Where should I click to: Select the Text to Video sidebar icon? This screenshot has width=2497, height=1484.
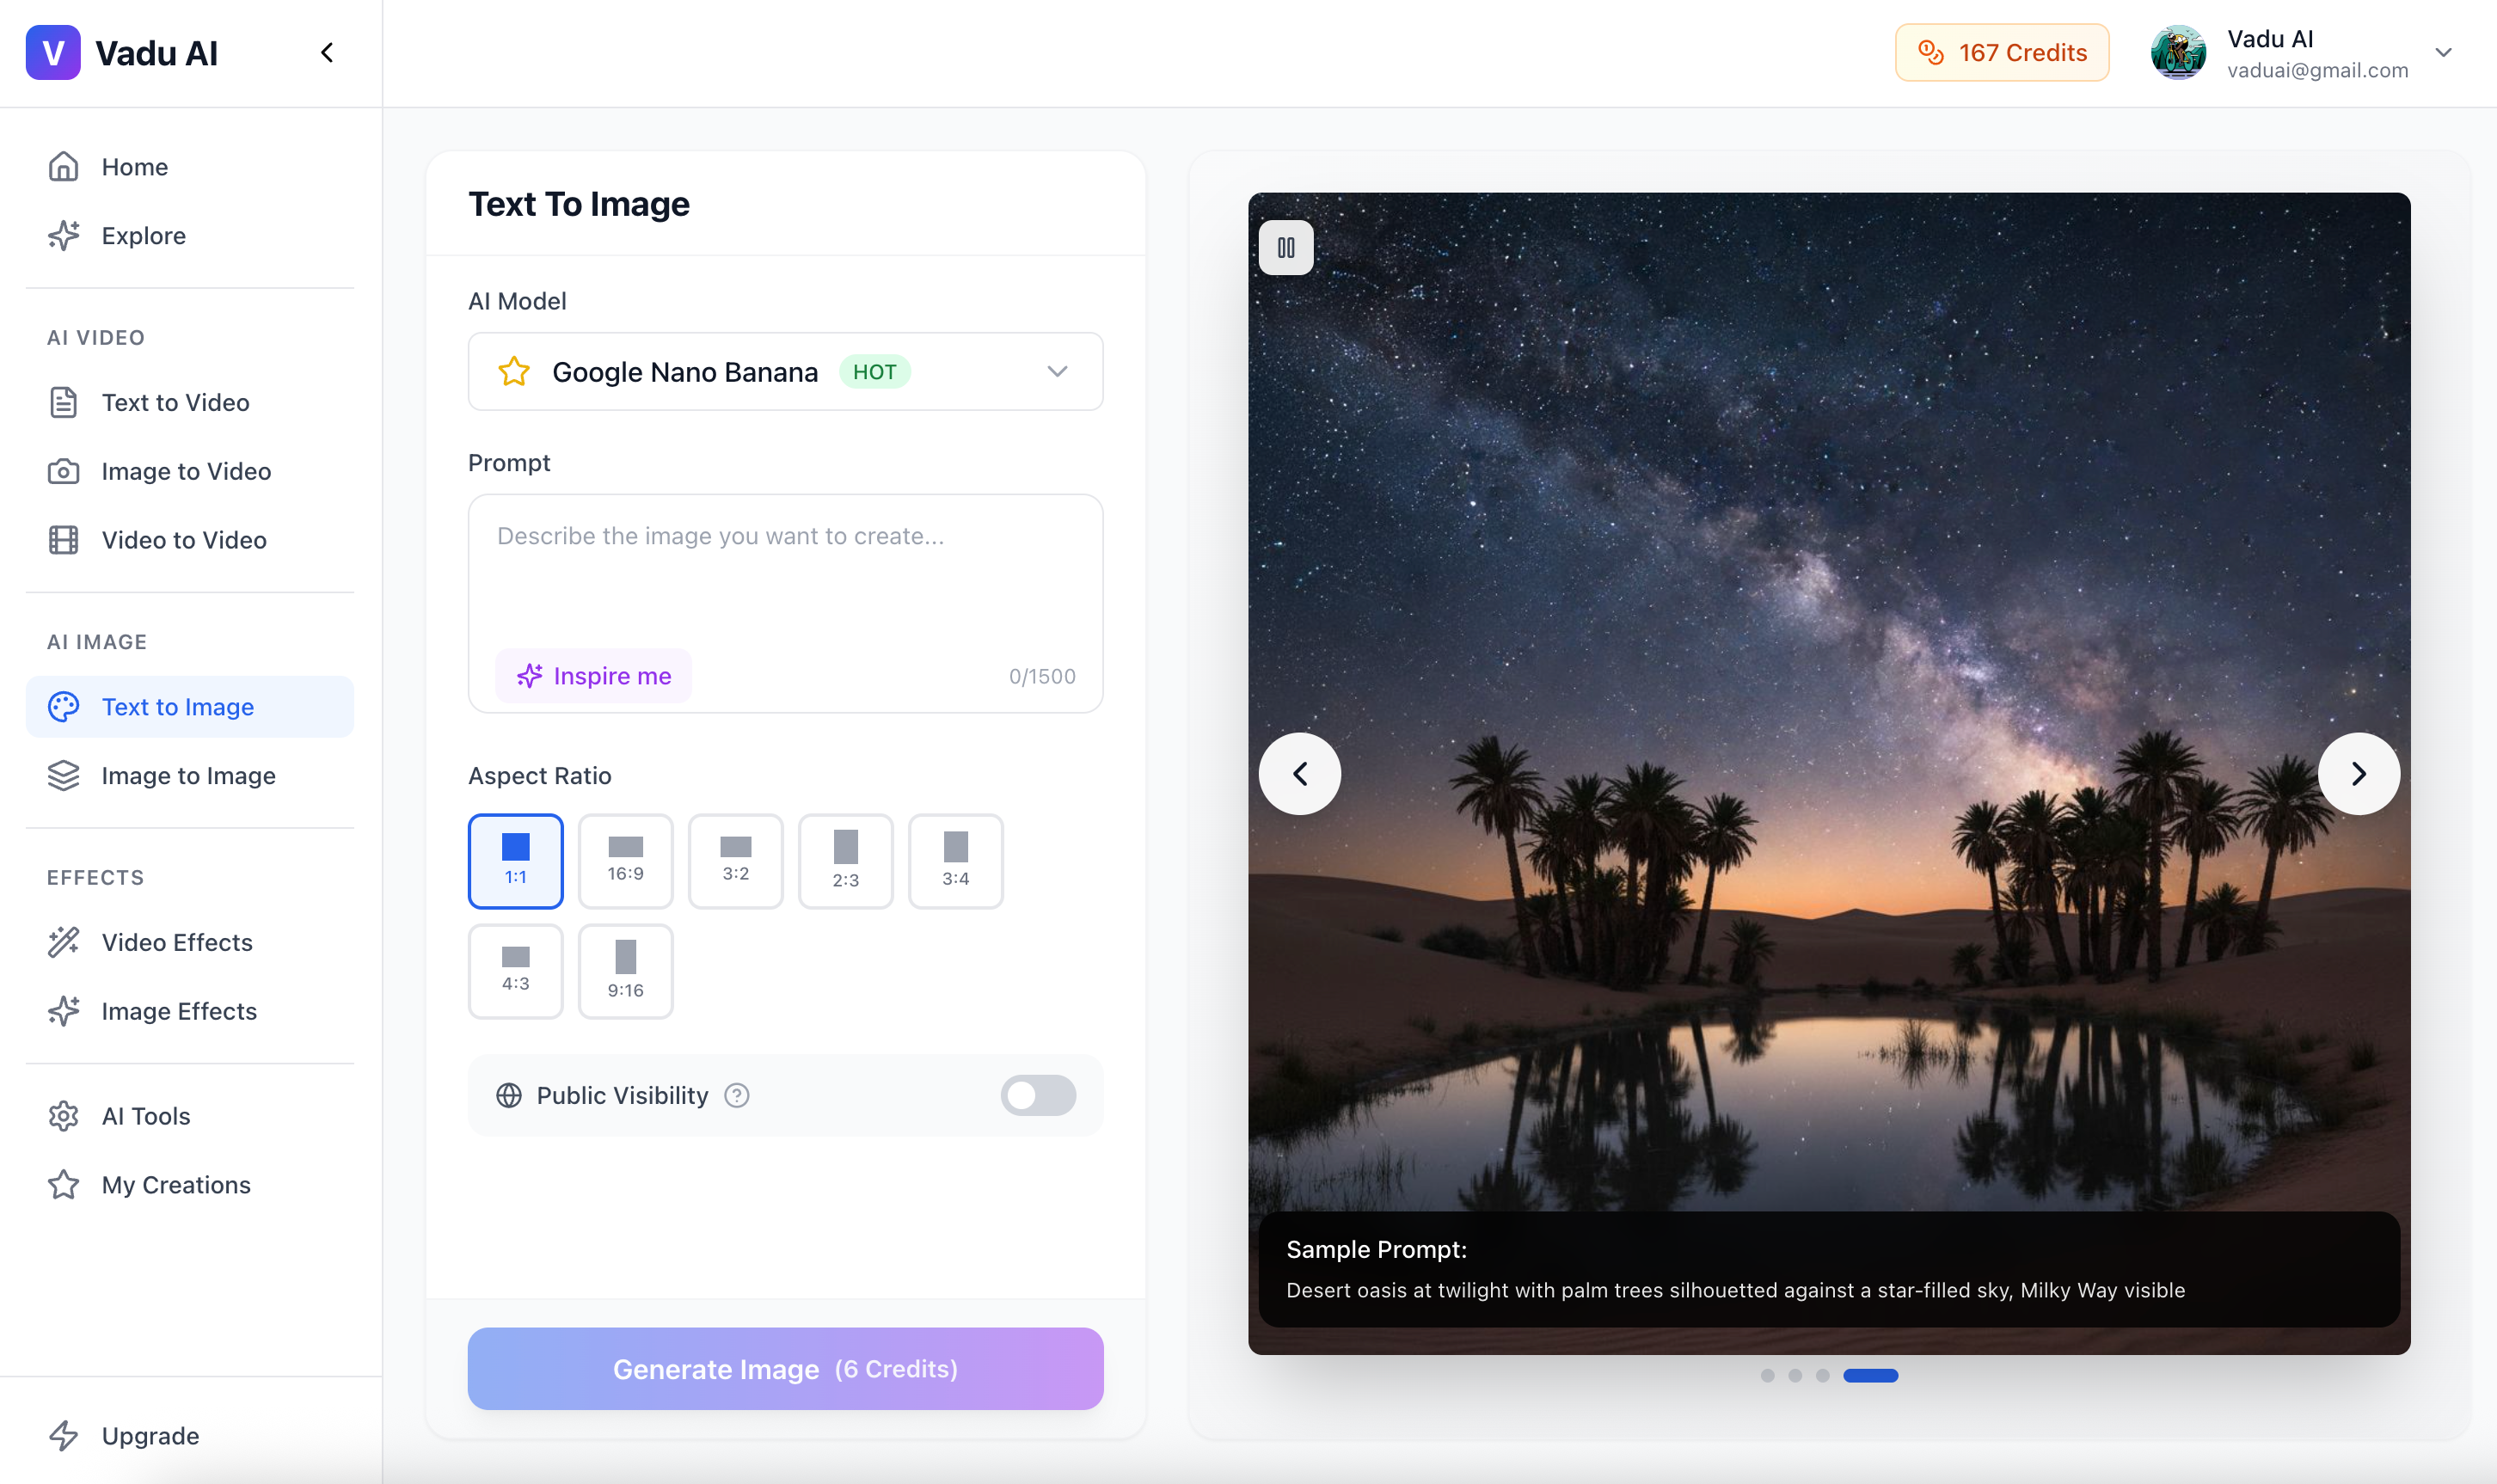click(x=63, y=402)
